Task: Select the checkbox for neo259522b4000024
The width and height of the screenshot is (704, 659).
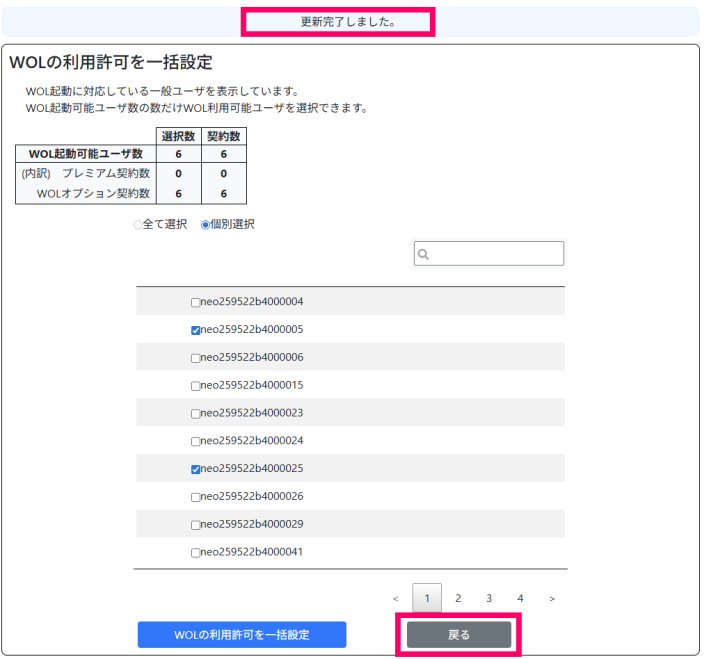Action: coord(195,441)
